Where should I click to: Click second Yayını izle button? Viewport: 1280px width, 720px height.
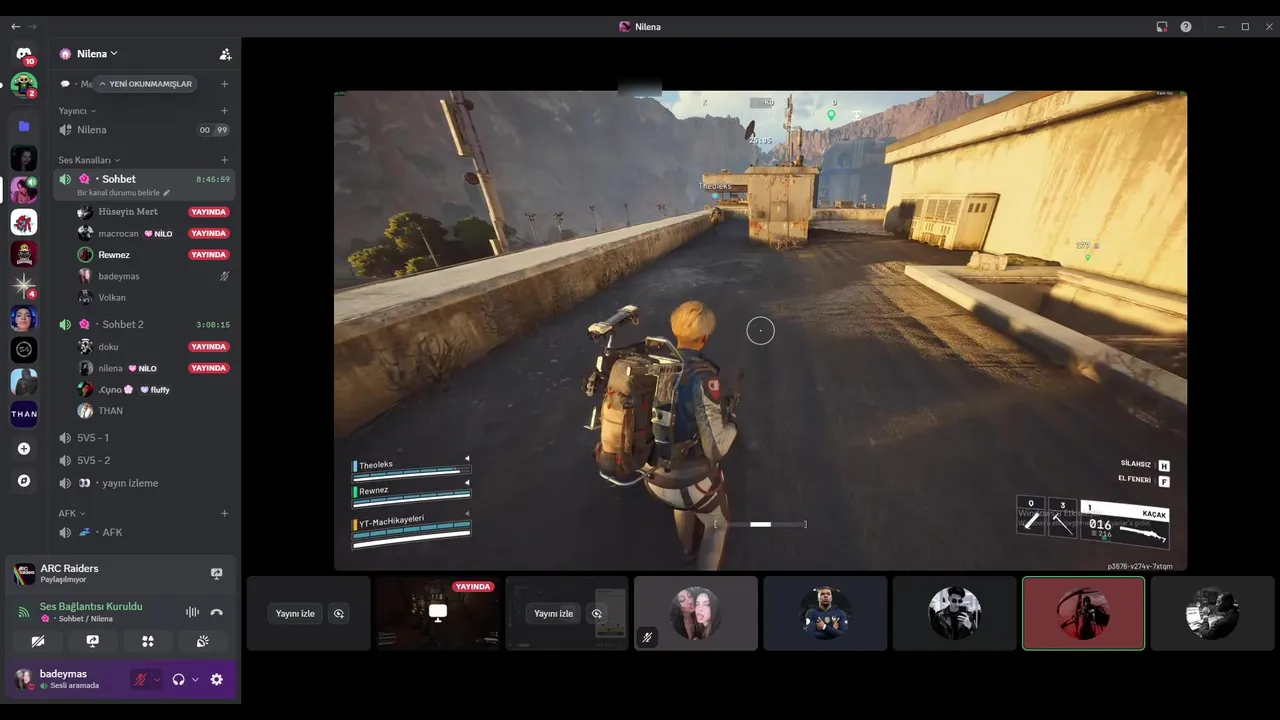[x=553, y=614]
